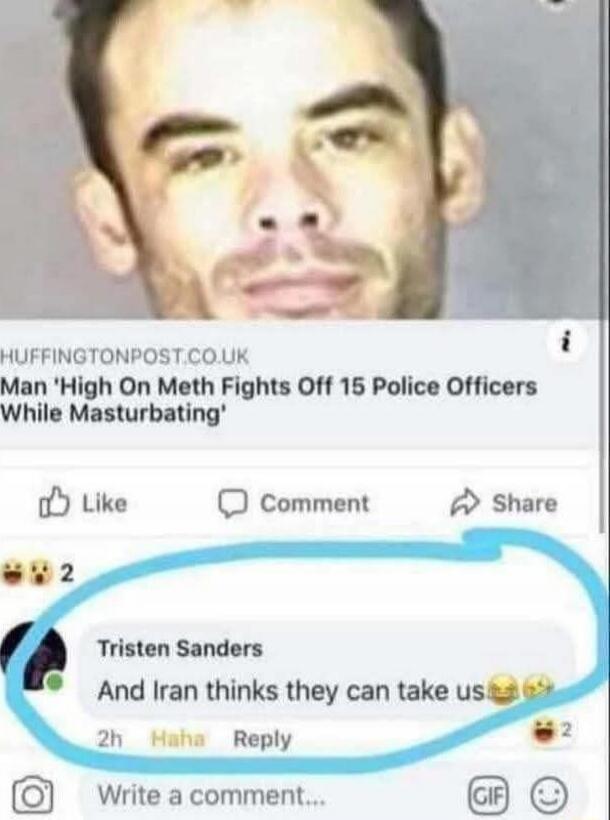Click the 2h comment timestamp

(110, 739)
